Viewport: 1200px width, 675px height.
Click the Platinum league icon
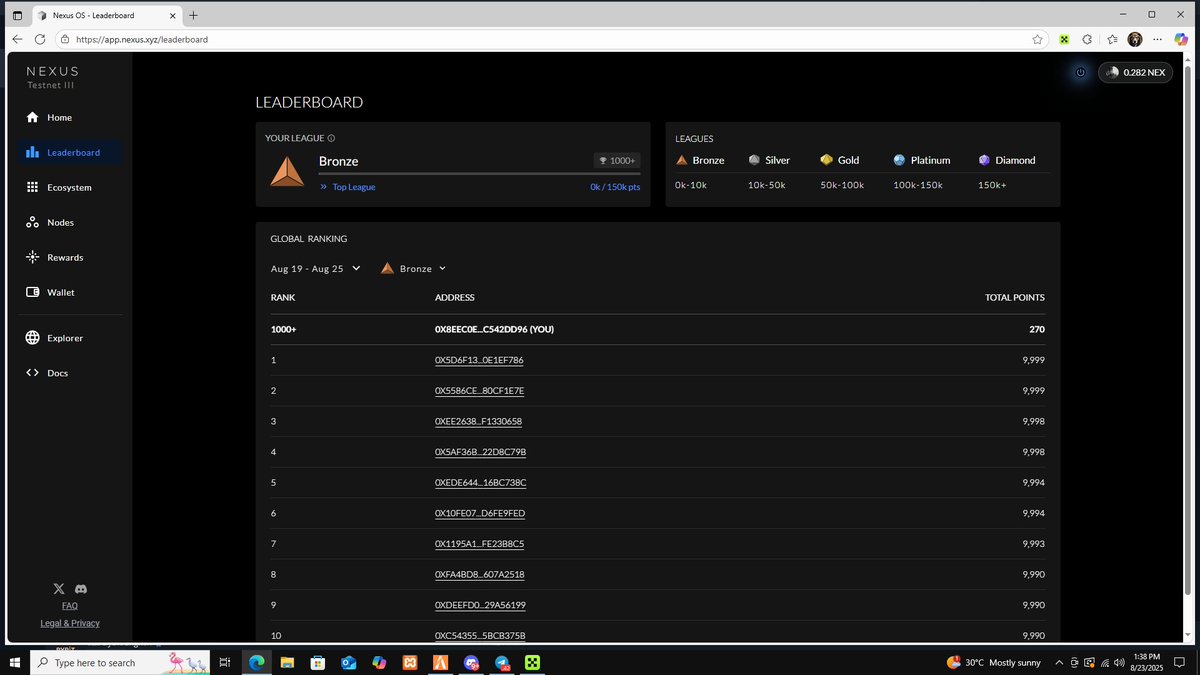pos(899,160)
